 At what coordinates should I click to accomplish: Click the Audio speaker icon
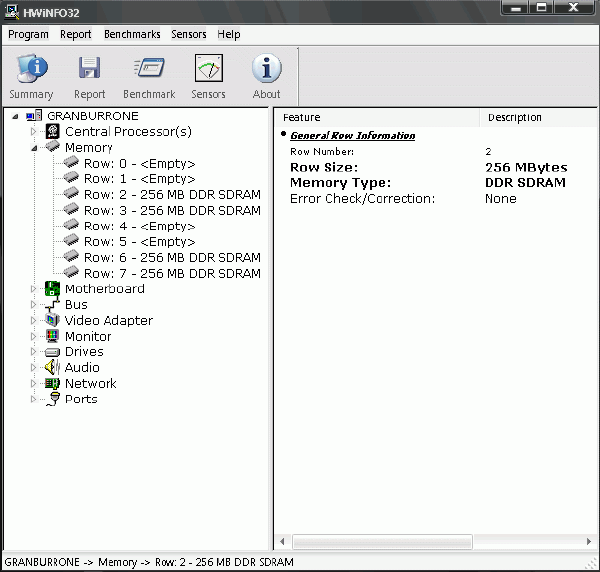pos(52,367)
